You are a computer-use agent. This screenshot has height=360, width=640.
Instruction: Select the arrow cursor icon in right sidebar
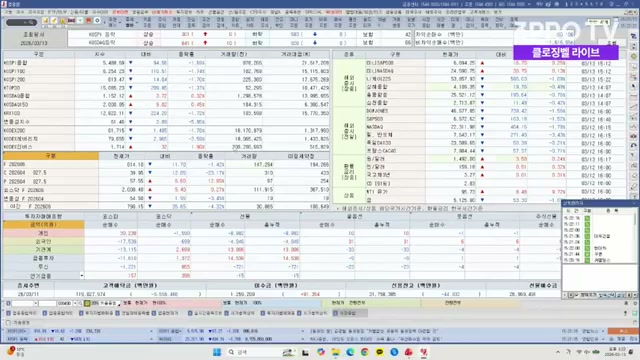[633, 86]
